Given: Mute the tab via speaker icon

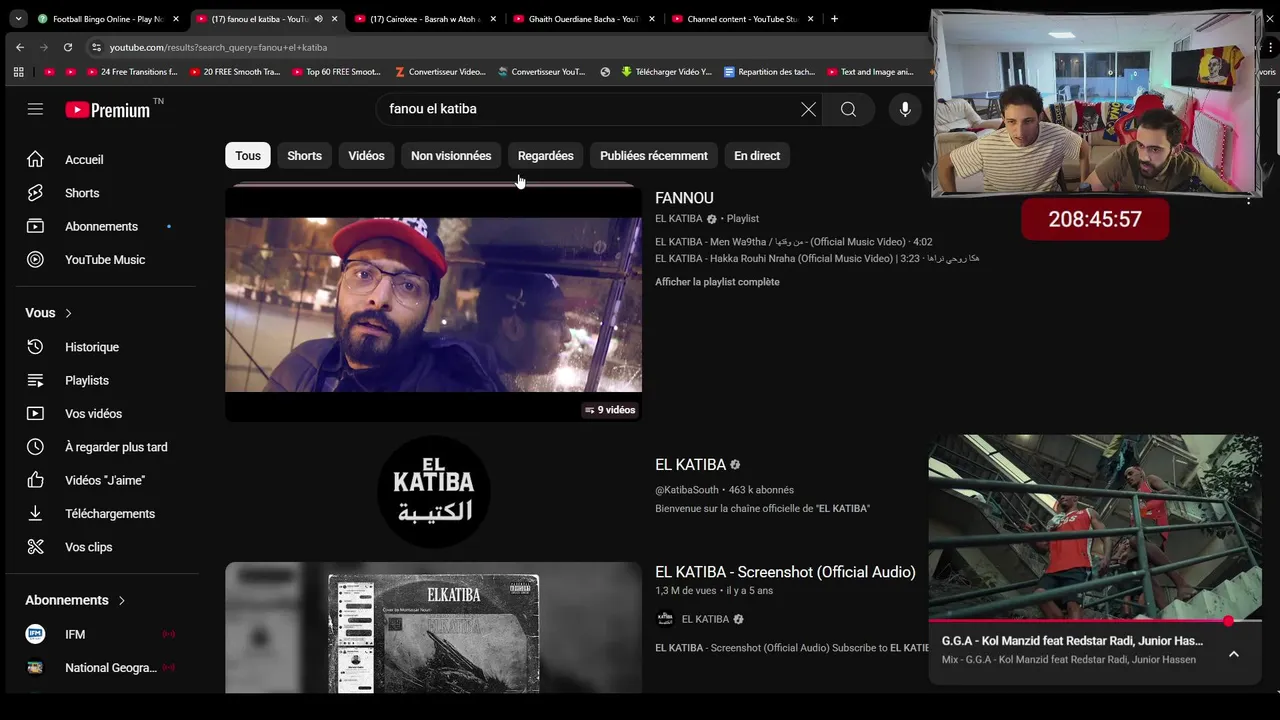Looking at the screenshot, I should pos(318,18).
